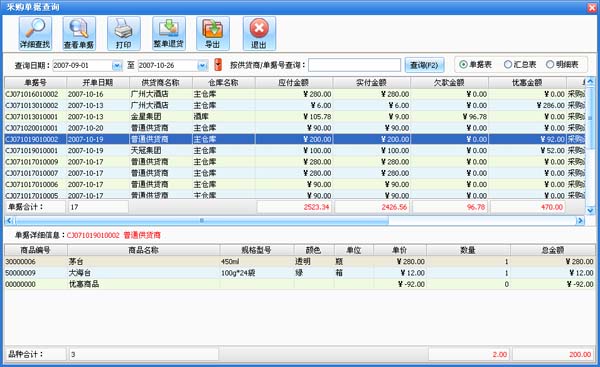Focus the supplier/order number search field

[354, 65]
